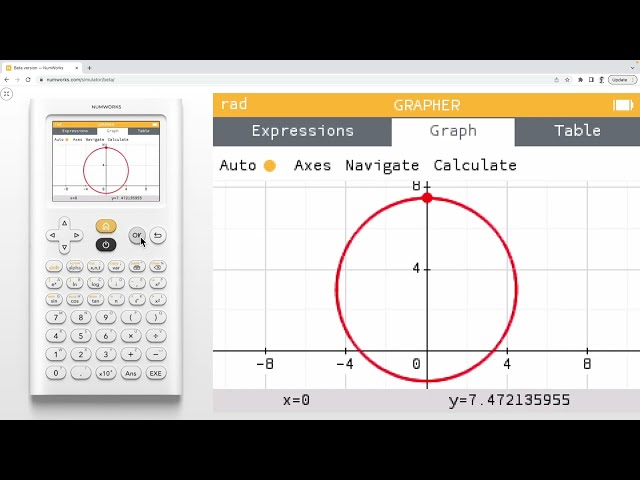Click the 2 key on calculator
The image size is (640, 480).
(81, 354)
